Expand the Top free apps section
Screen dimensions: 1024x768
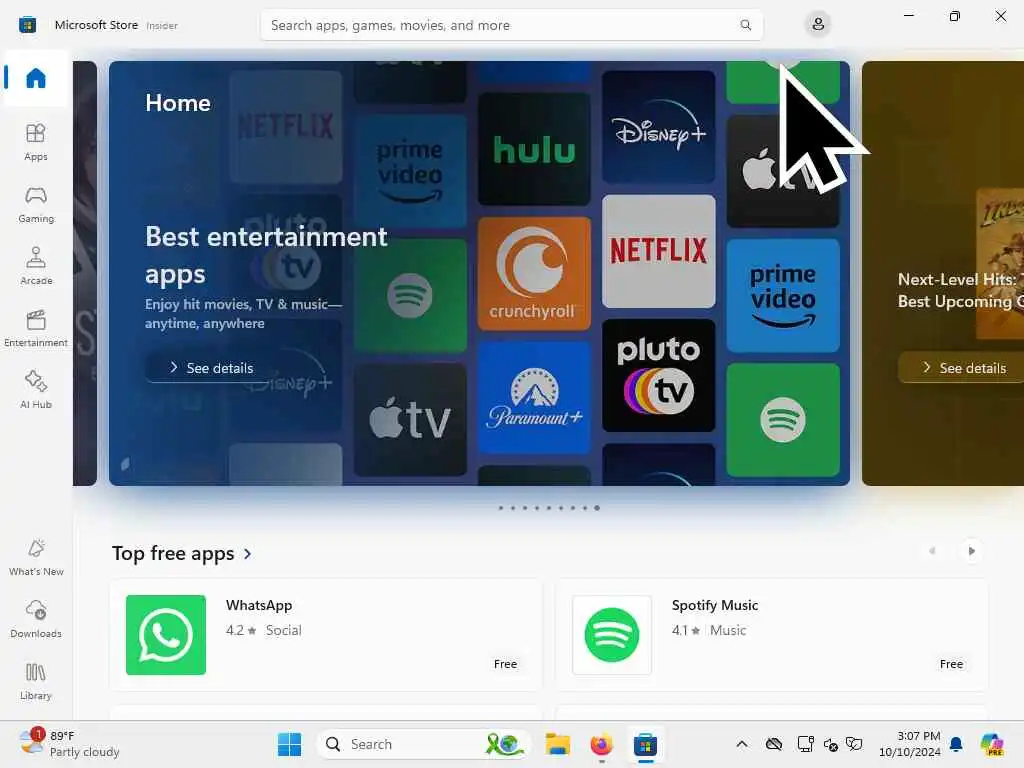[182, 553]
